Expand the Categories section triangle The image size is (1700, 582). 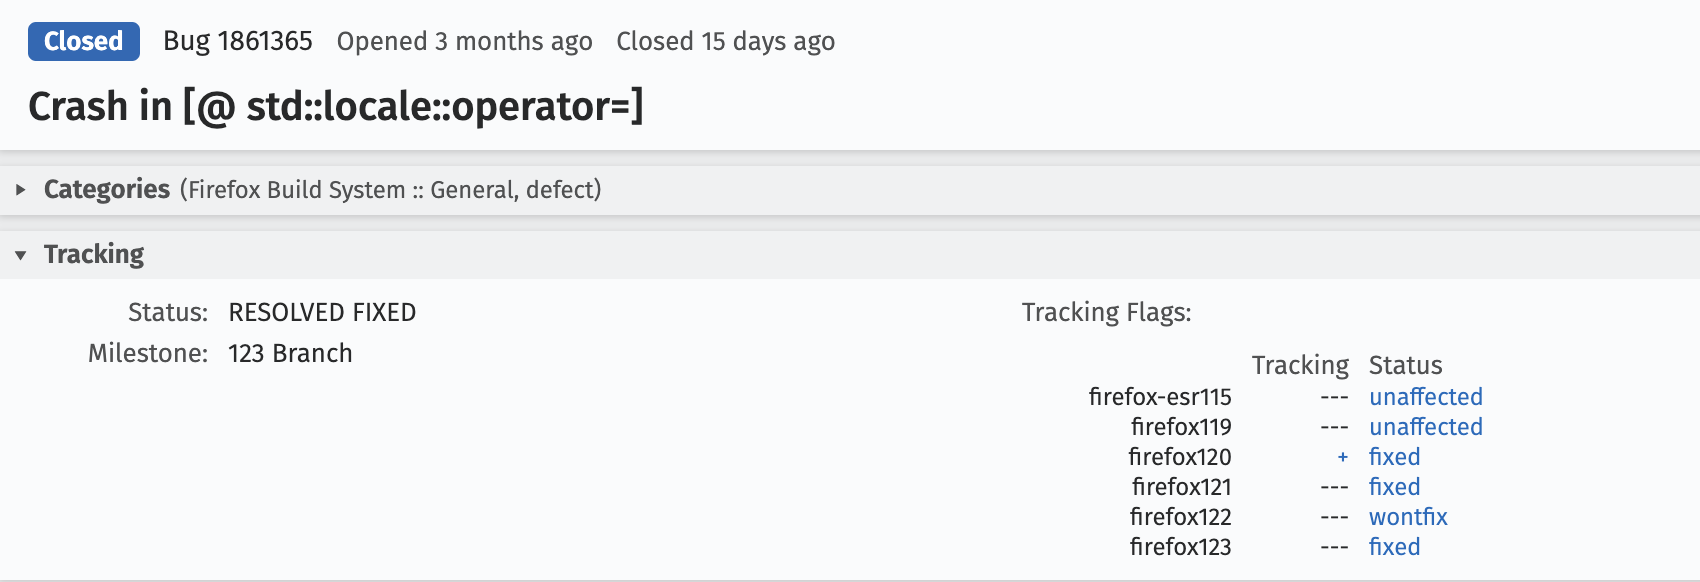21,190
